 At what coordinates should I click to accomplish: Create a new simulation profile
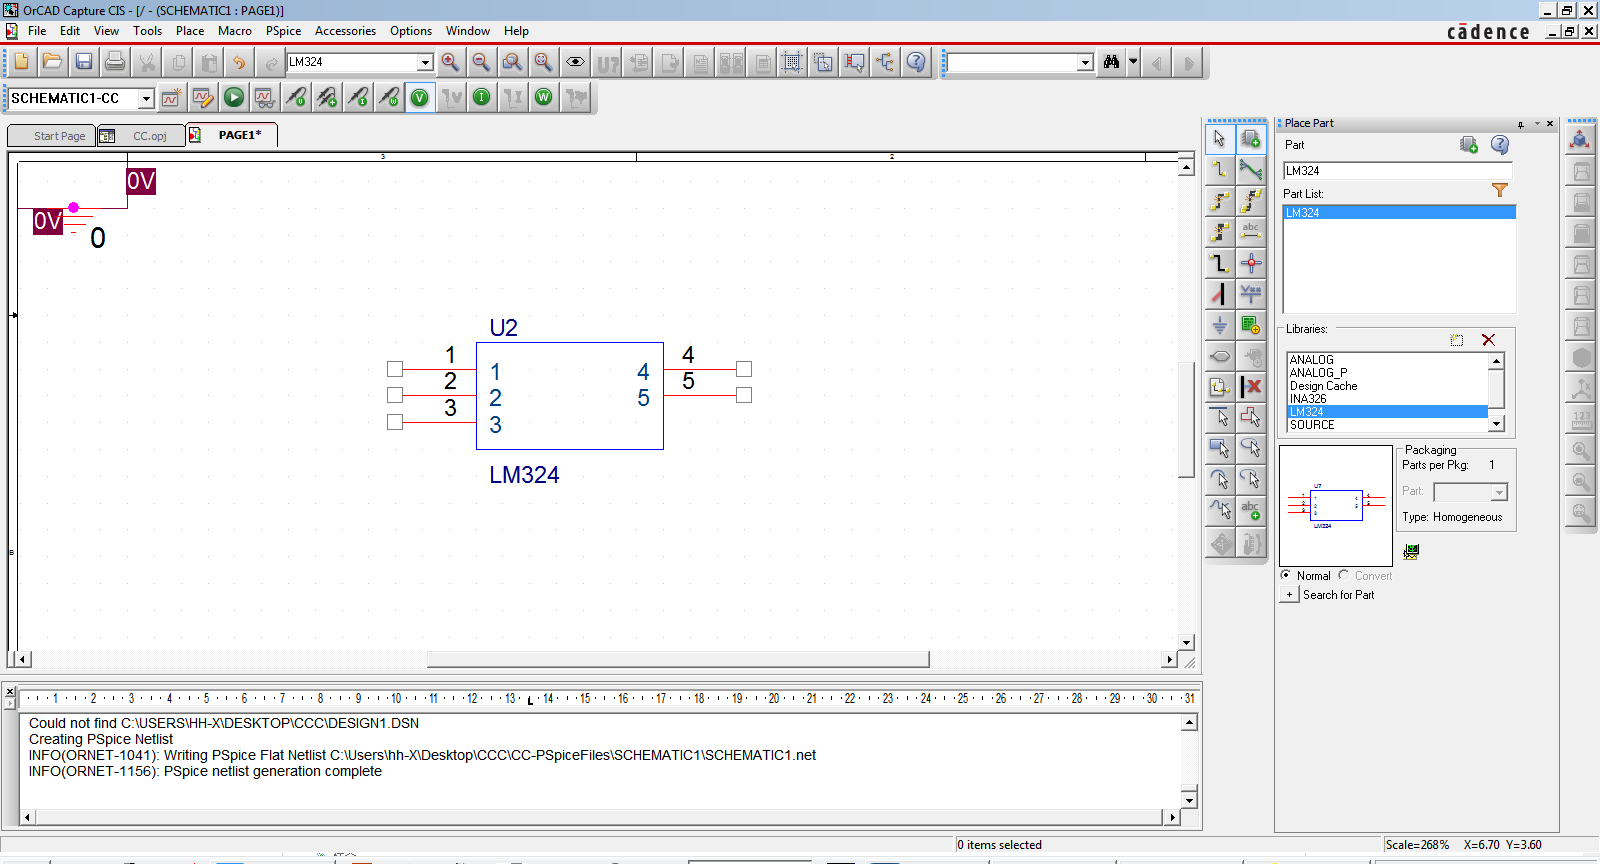(171, 97)
